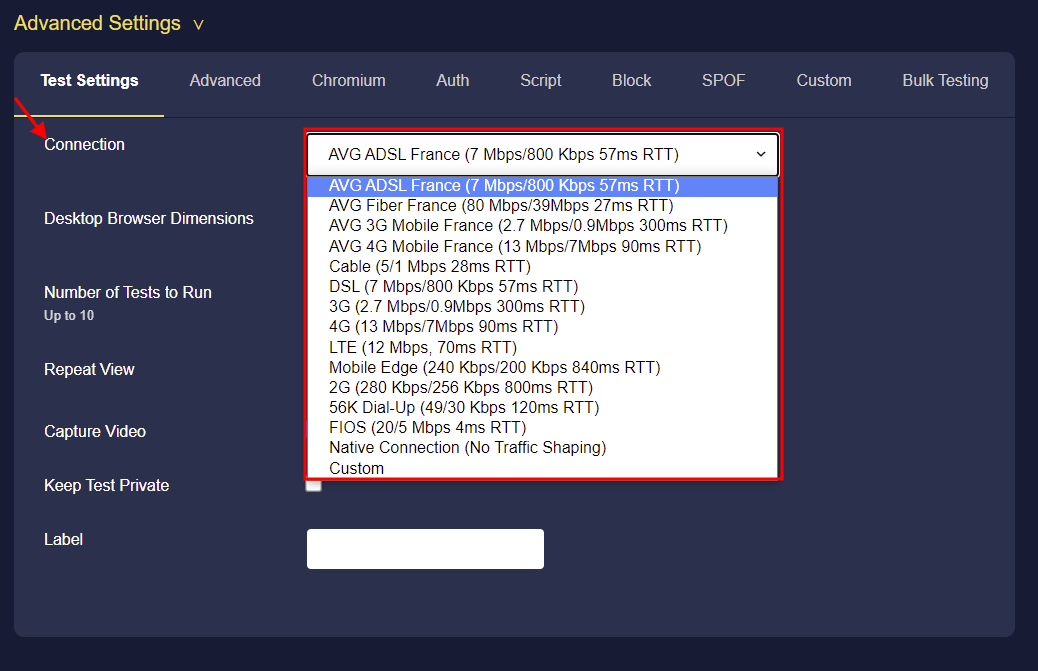Pick 3G (2.7 Mbps/0.9Mbps 300ms RTT)

(x=543, y=306)
